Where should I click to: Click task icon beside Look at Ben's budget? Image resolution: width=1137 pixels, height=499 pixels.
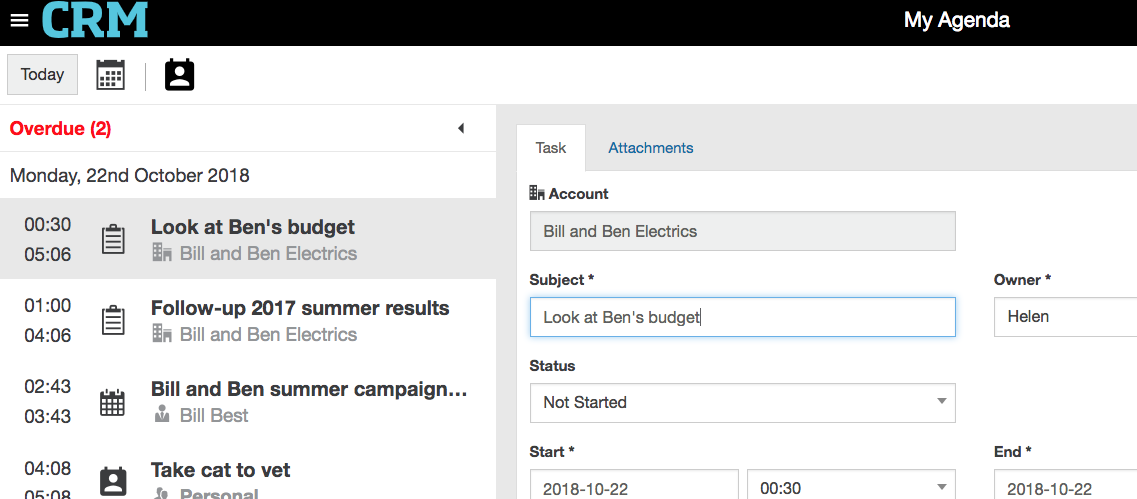click(x=114, y=240)
